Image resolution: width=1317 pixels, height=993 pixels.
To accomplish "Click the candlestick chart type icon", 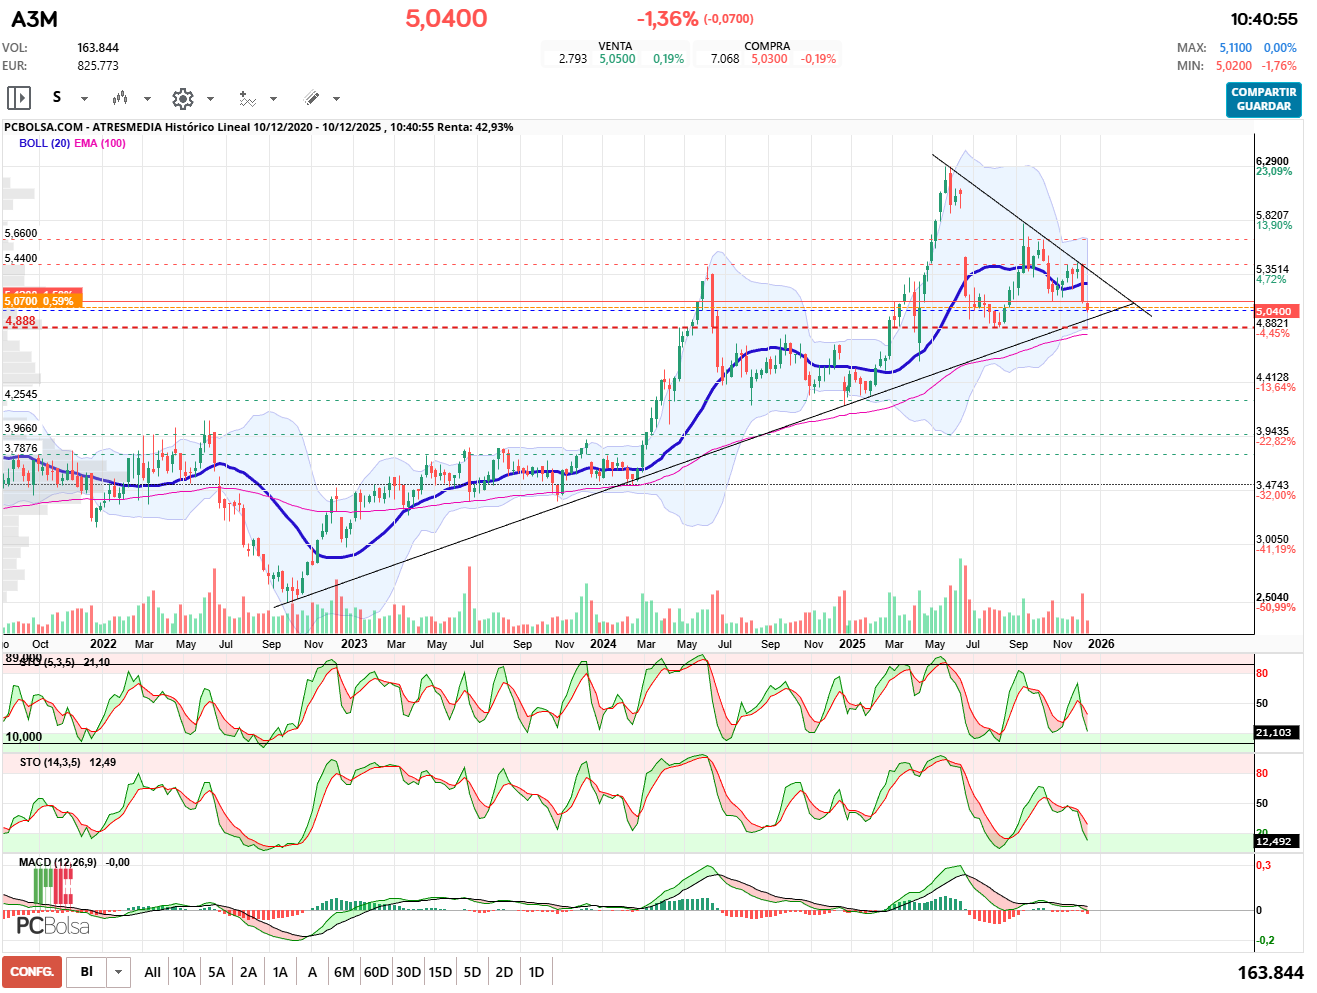I will pyautogui.click(x=120, y=98).
